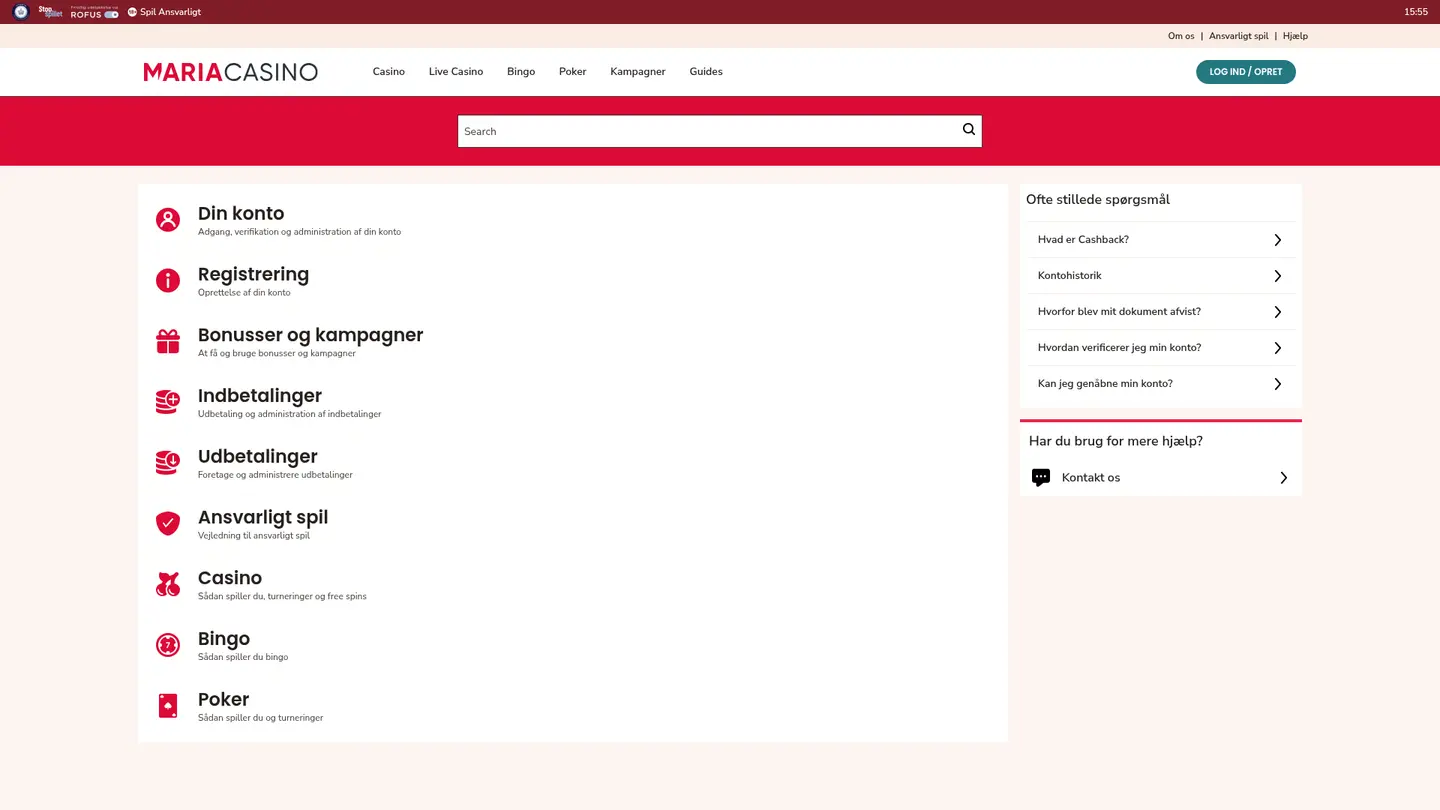
Task: Click the Kontakt os chat bubble icon
Action: tap(1041, 478)
